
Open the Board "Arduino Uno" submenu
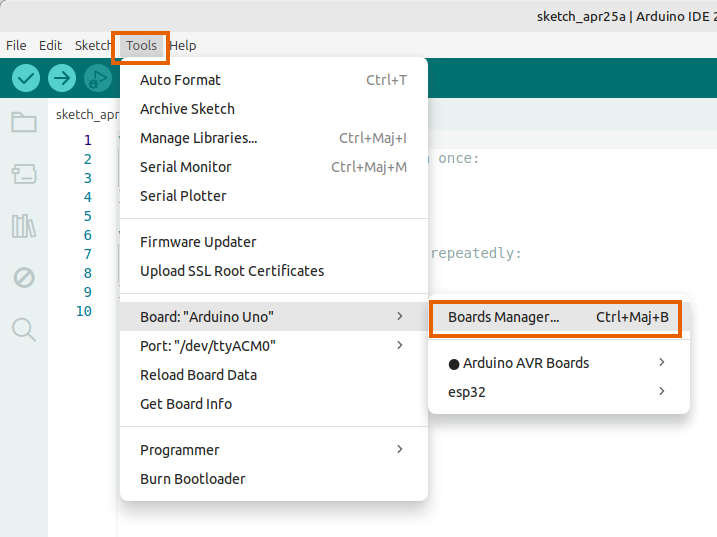[274, 317]
